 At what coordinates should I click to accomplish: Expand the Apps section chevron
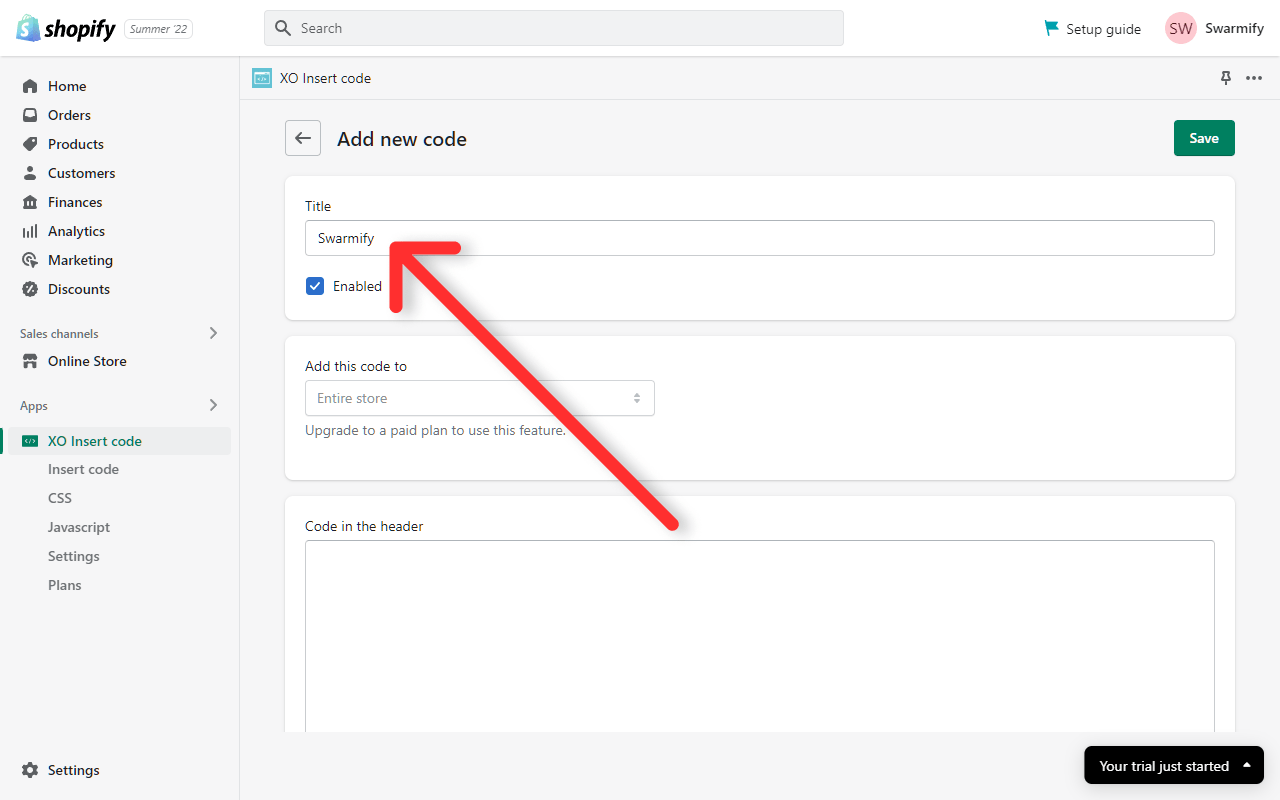[x=213, y=405]
